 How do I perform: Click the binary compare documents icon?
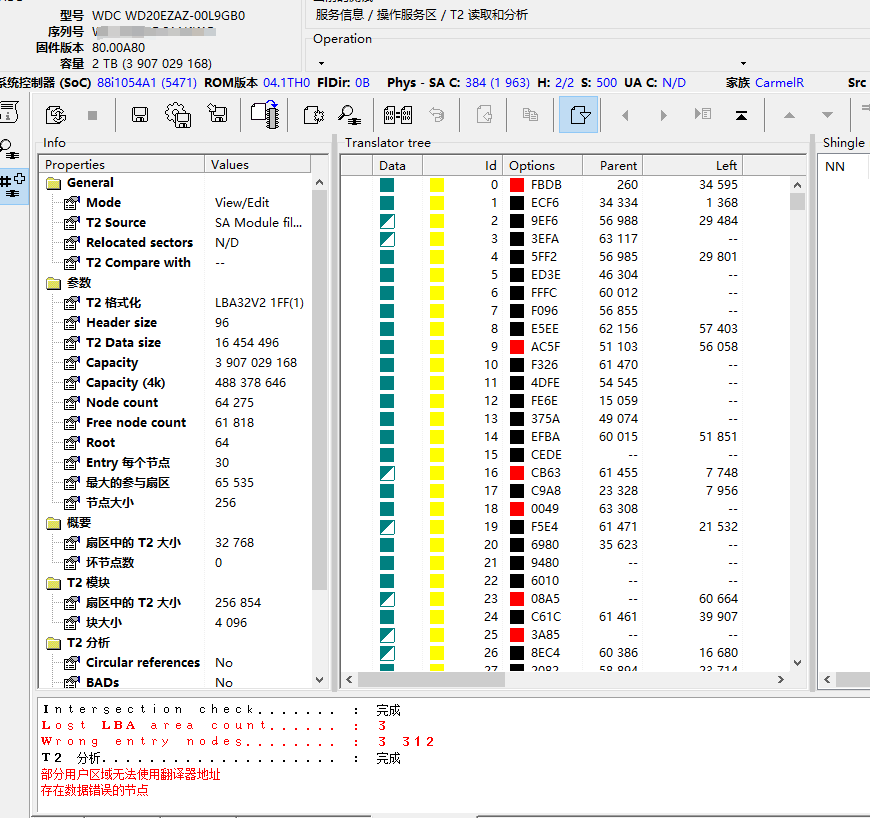[398, 115]
